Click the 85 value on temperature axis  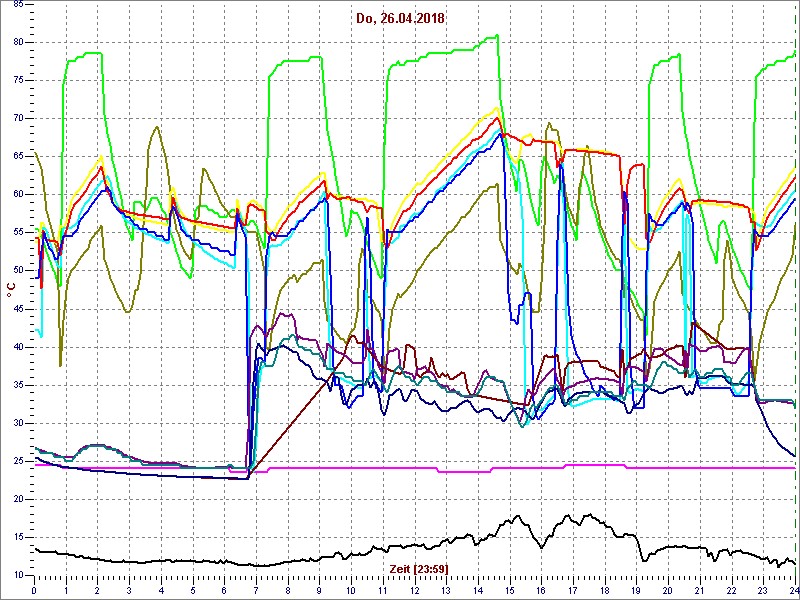[17, 4]
